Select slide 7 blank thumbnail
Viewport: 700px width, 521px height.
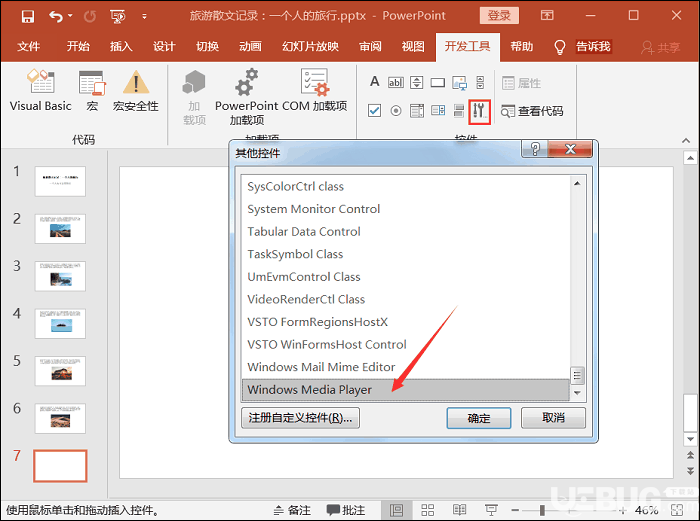pos(60,466)
